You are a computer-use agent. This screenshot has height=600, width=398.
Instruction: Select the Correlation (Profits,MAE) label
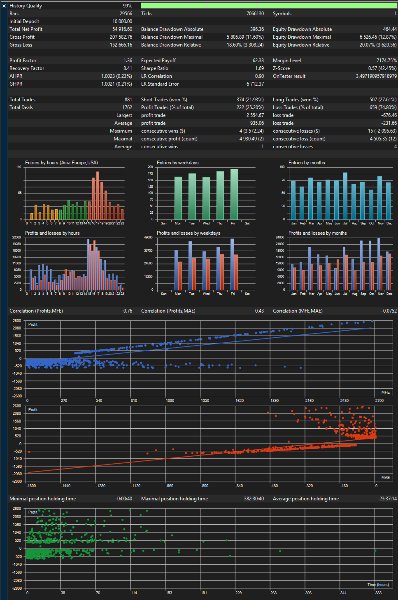[x=168, y=311]
